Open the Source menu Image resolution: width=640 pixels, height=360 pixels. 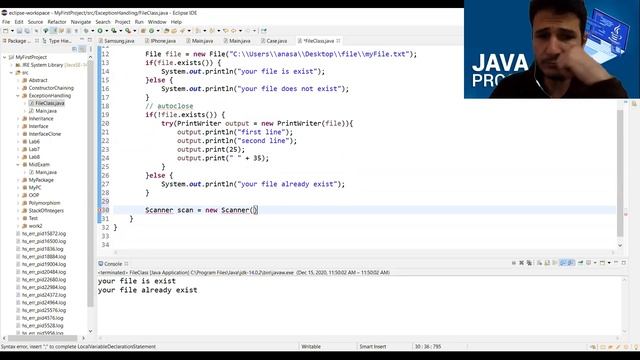[35, 22]
